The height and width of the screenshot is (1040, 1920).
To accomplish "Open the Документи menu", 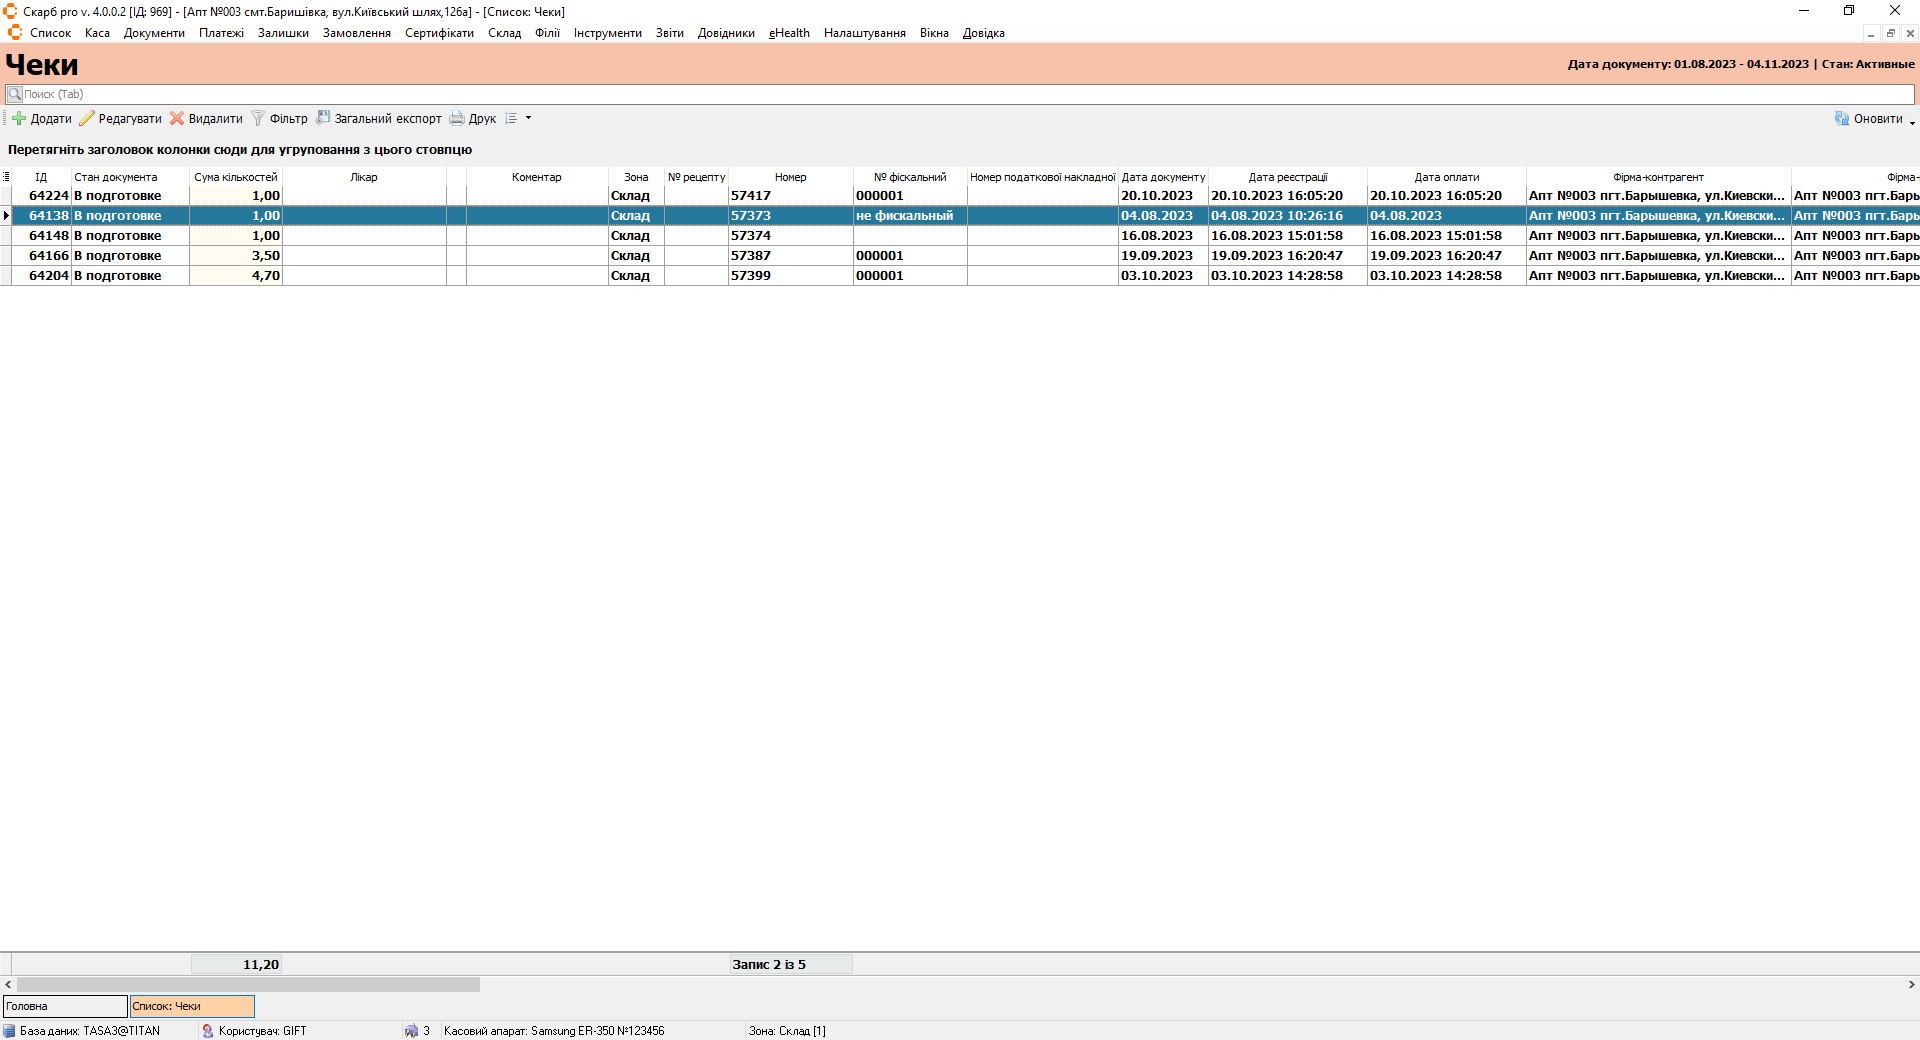I will point(154,33).
